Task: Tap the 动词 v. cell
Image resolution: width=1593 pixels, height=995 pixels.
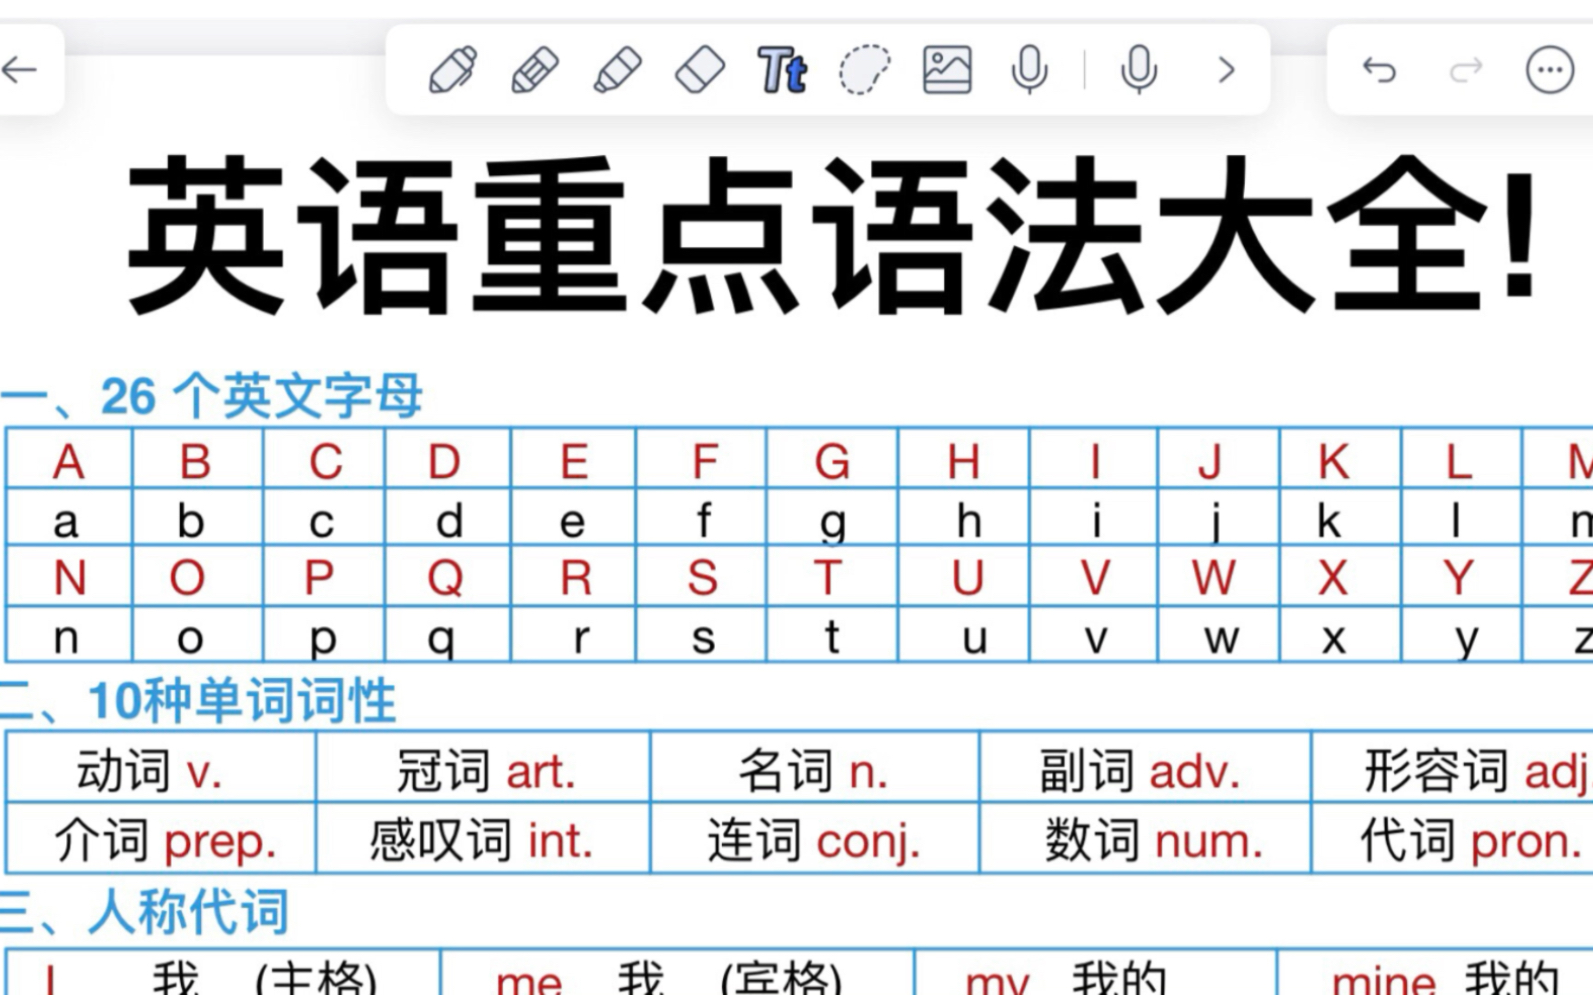Action: (161, 768)
